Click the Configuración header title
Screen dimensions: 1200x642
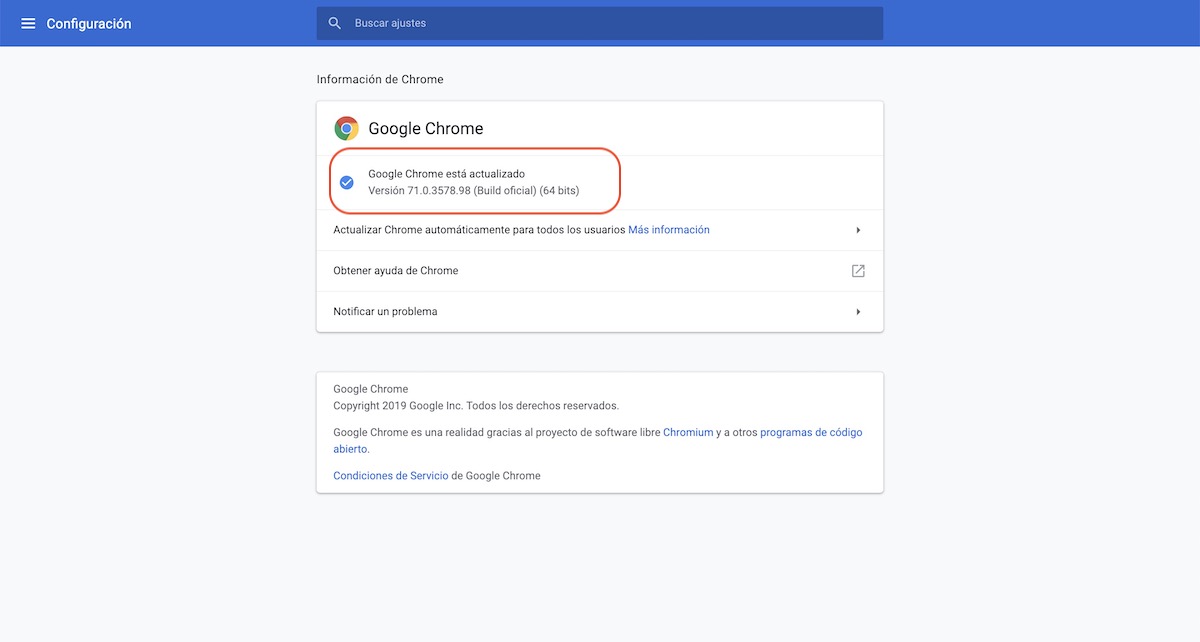pos(89,23)
